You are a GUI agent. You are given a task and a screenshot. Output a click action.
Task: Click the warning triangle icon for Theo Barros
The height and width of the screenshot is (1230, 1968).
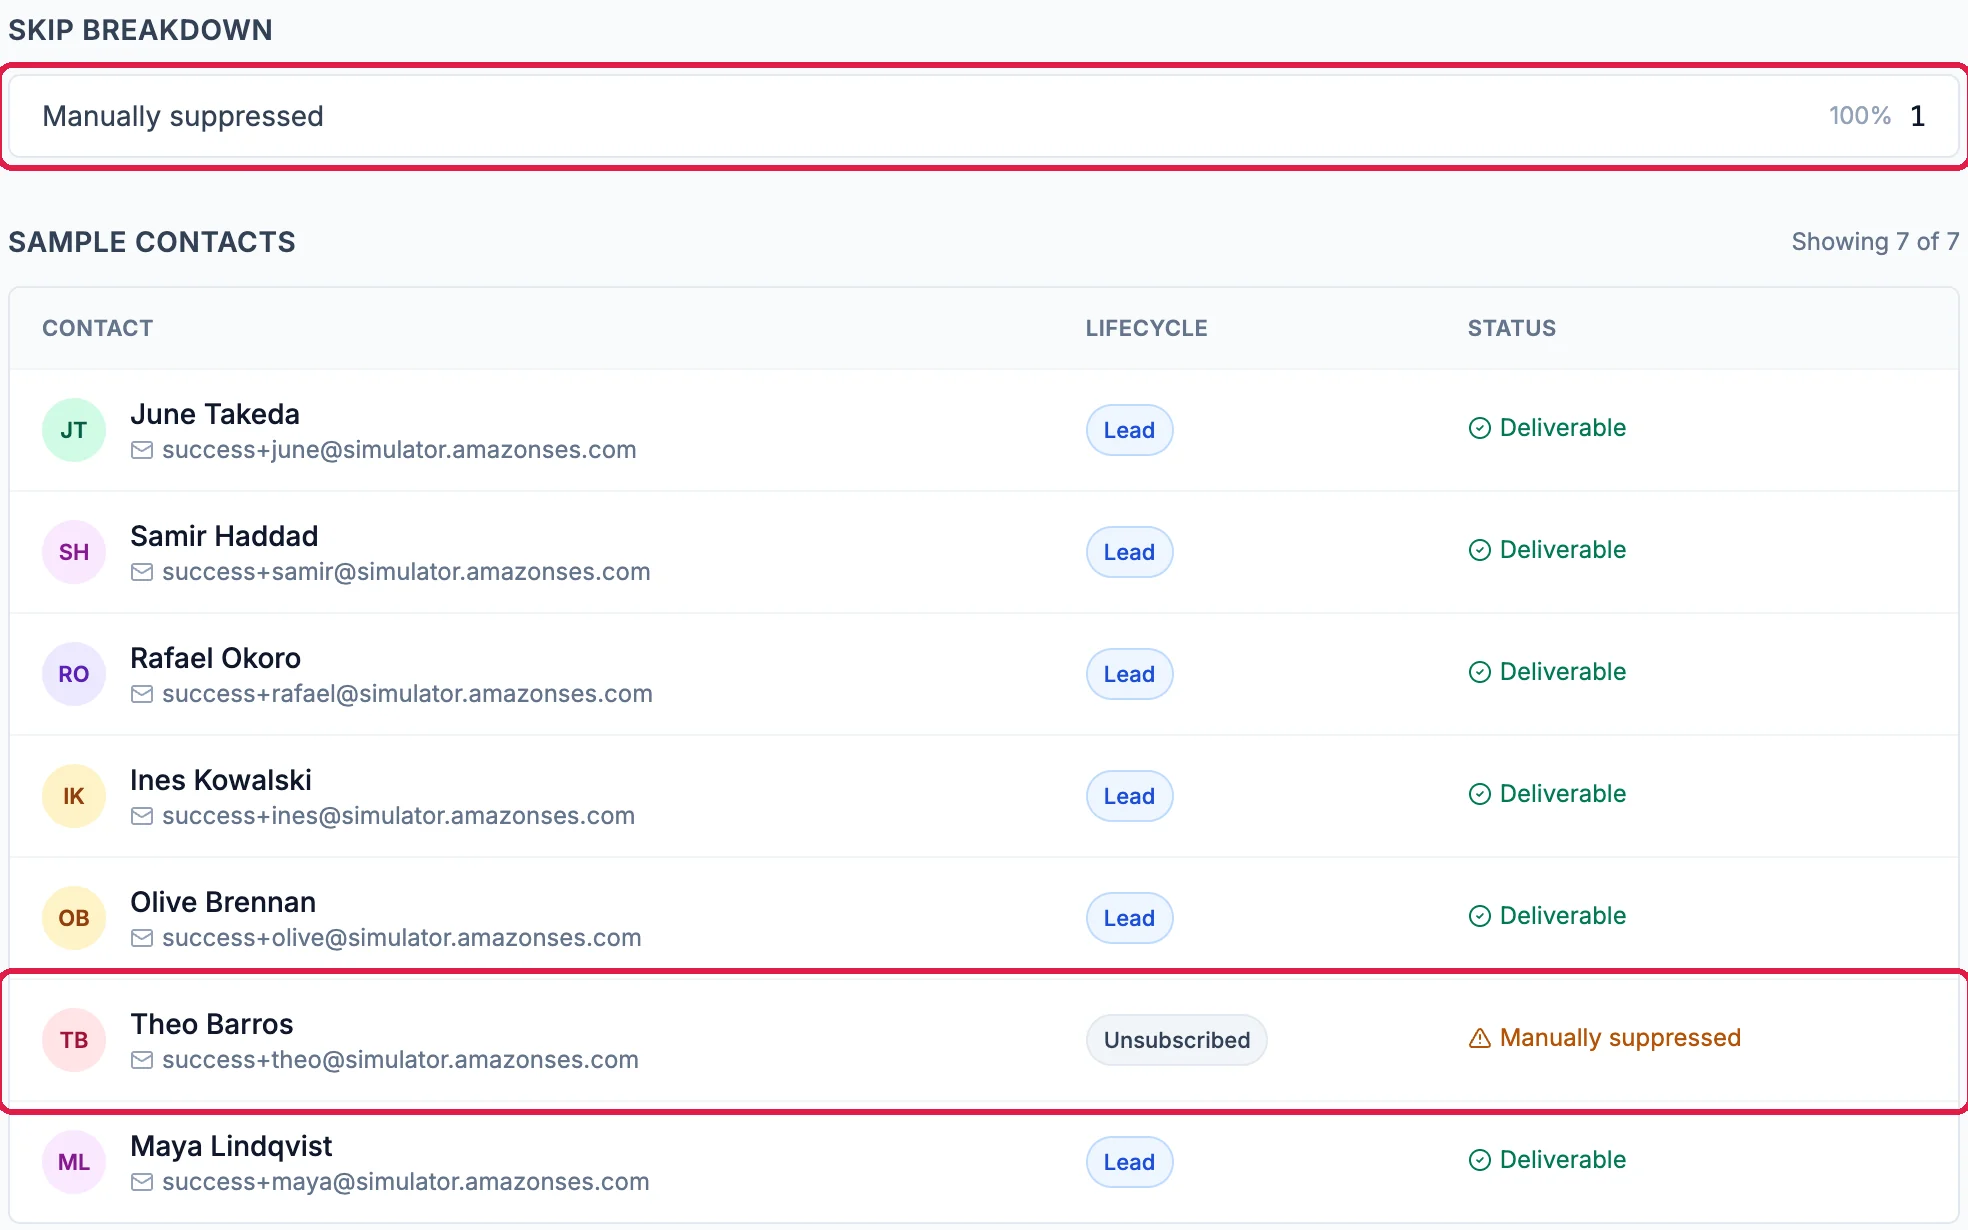1480,1038
